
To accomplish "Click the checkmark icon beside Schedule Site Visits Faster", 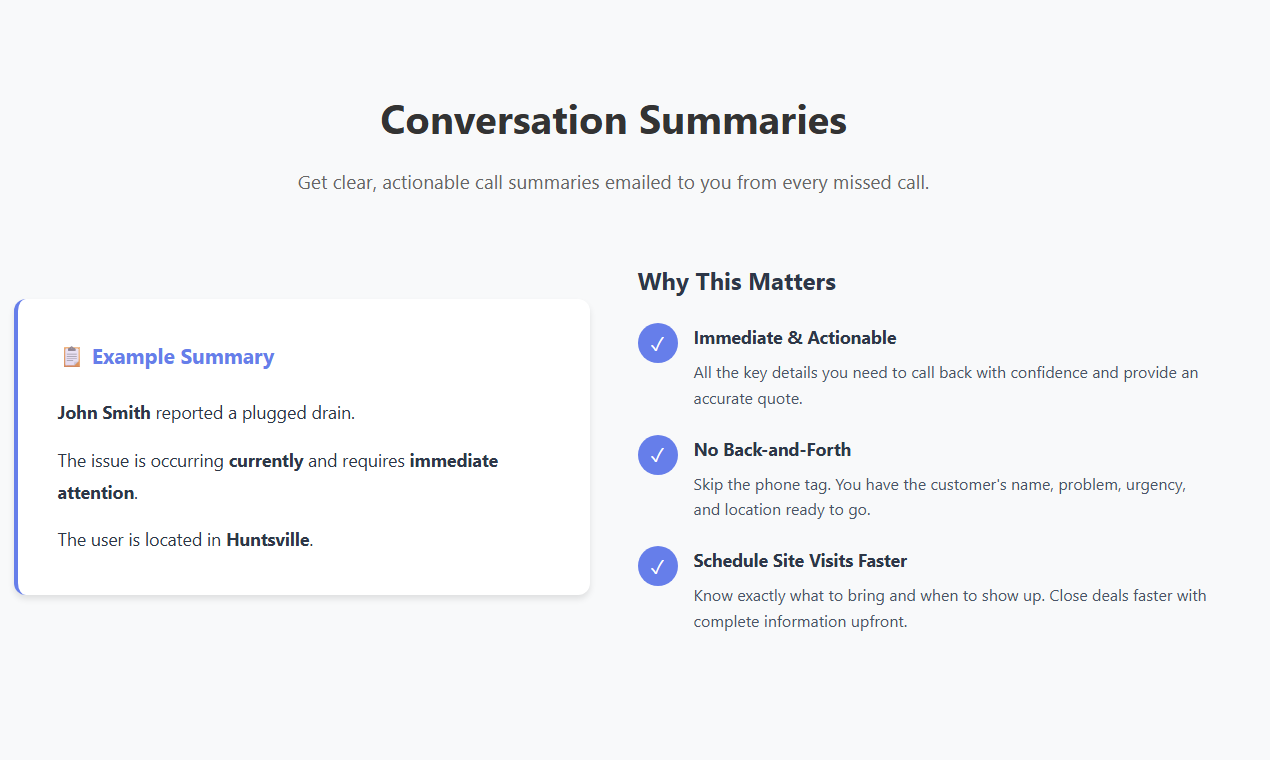I will (x=658, y=566).
